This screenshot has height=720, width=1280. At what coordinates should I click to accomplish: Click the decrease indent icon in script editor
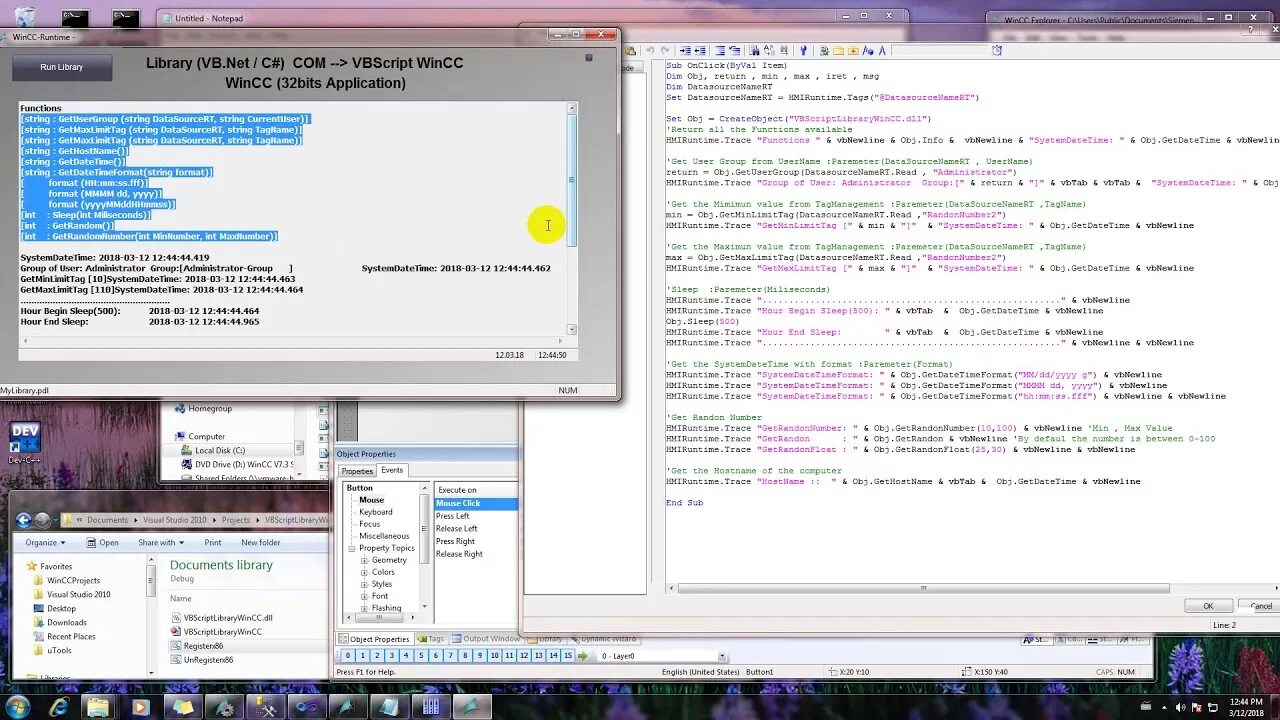coord(700,50)
